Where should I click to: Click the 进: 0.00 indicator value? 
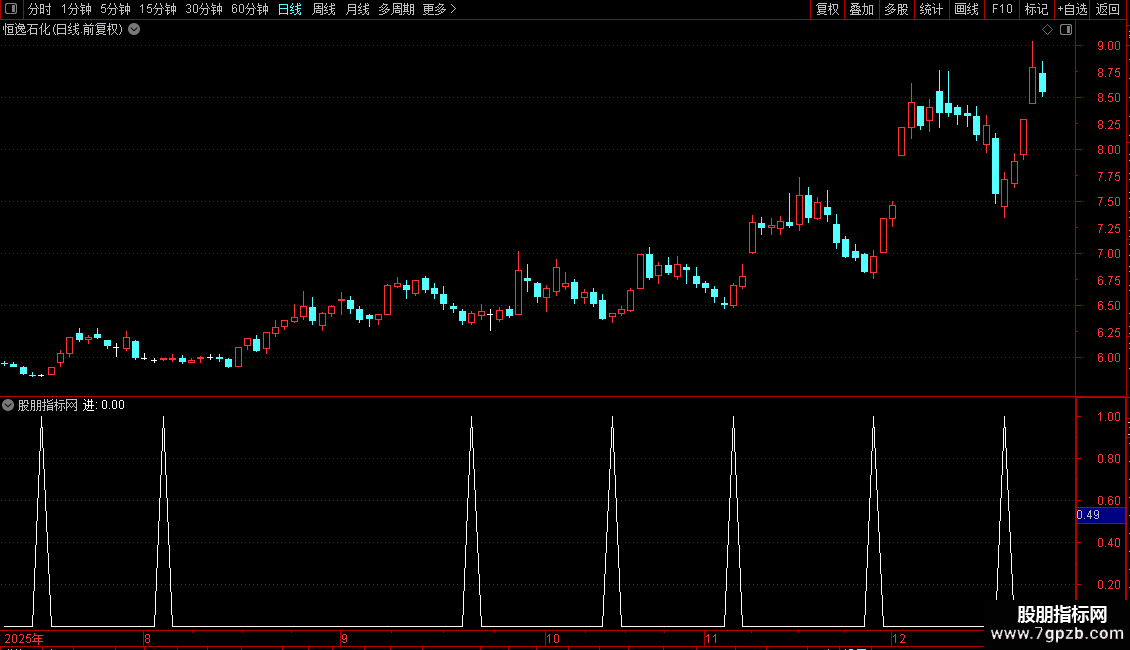click(104, 405)
